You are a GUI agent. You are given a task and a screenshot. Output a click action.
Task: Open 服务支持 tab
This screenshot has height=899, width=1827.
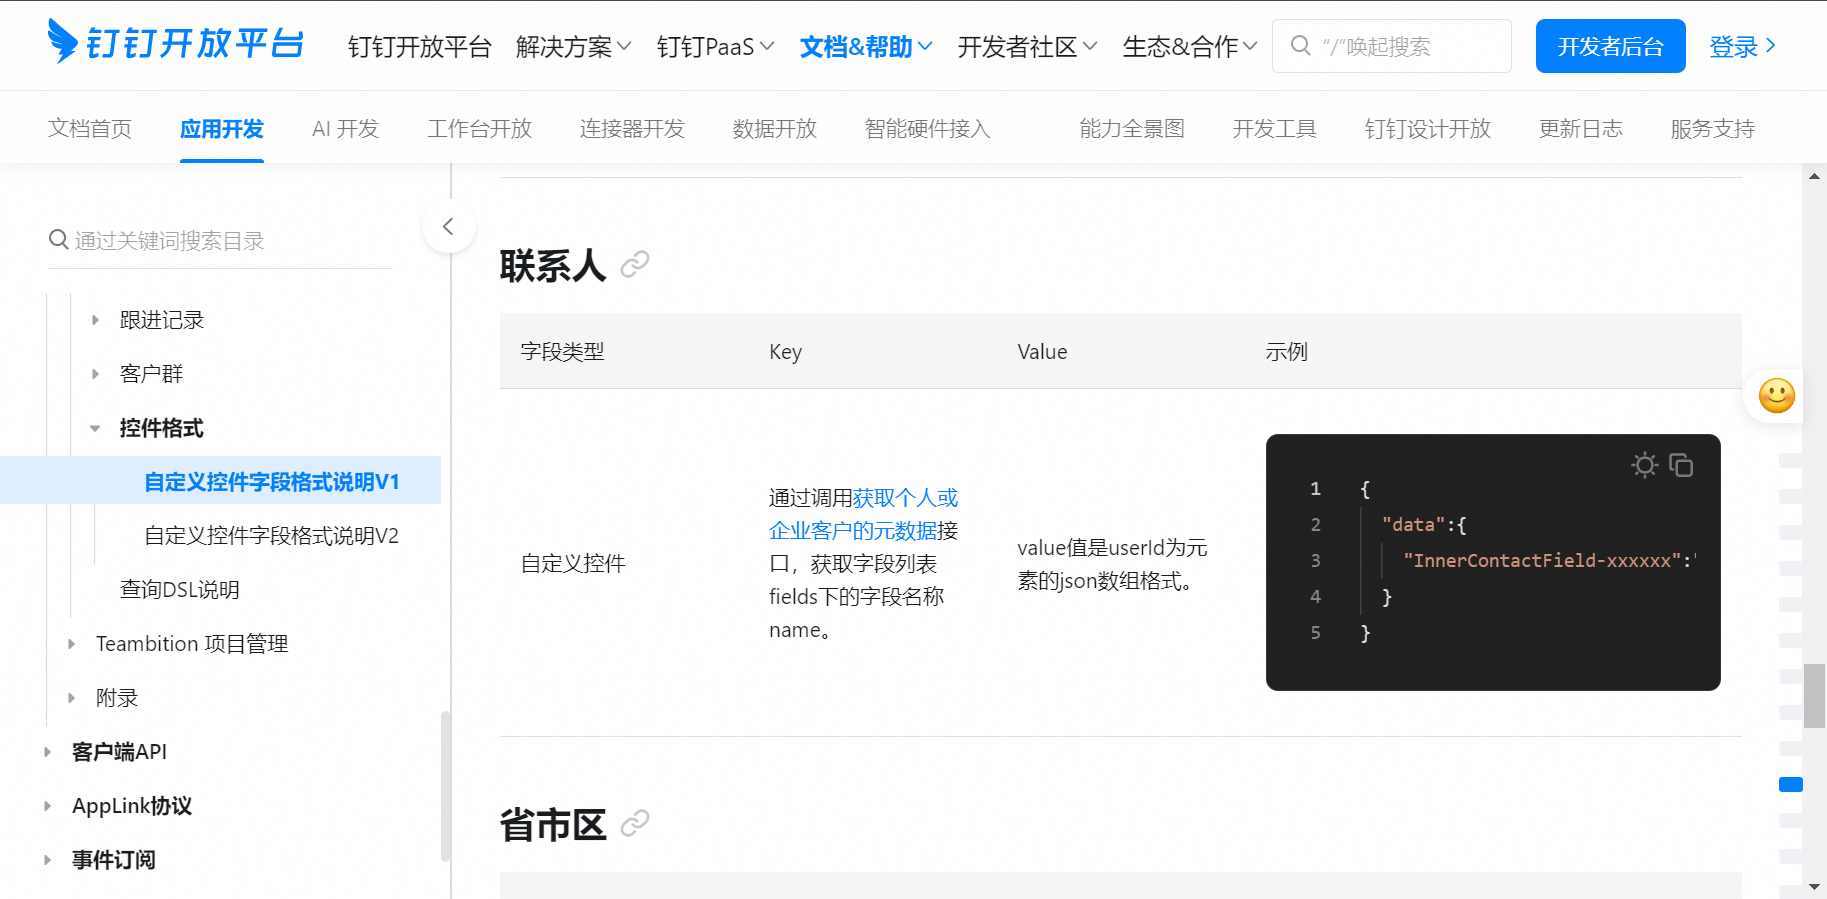click(1713, 129)
